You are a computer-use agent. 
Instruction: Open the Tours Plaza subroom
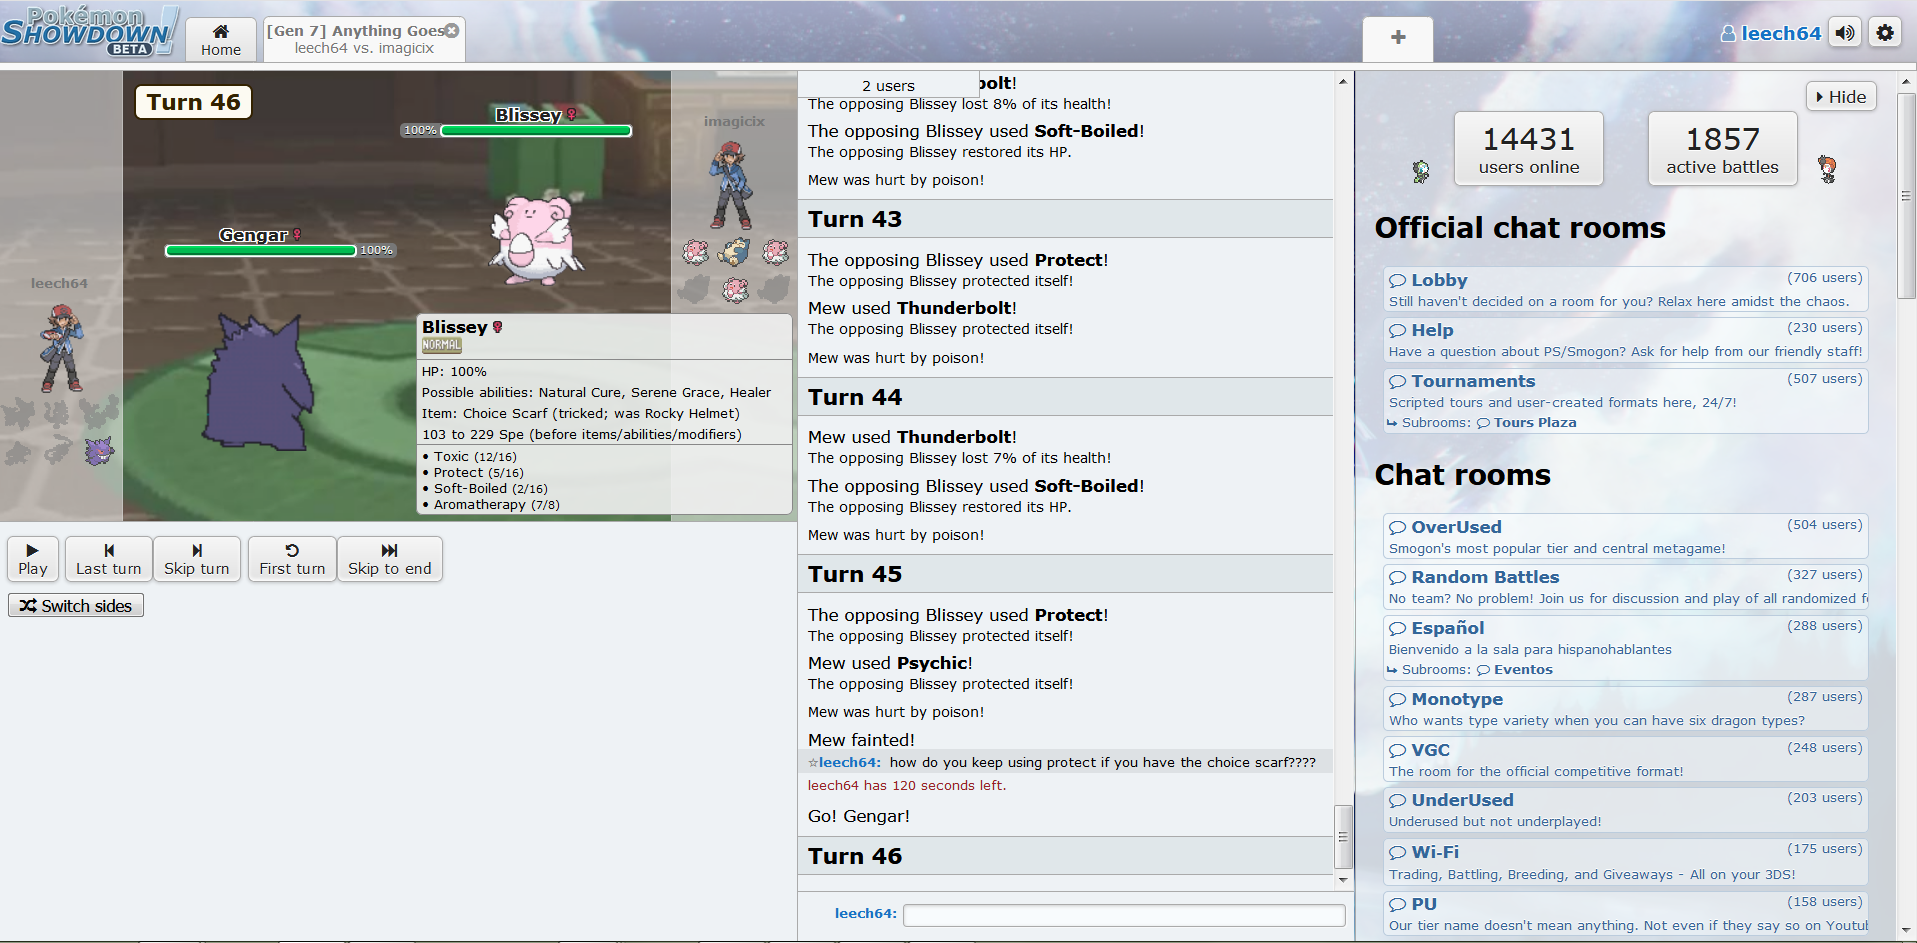1534,423
